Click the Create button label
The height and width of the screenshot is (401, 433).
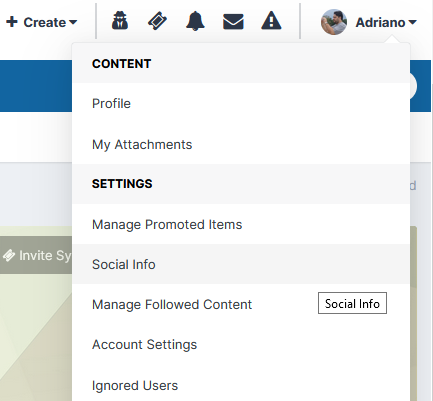coord(45,23)
